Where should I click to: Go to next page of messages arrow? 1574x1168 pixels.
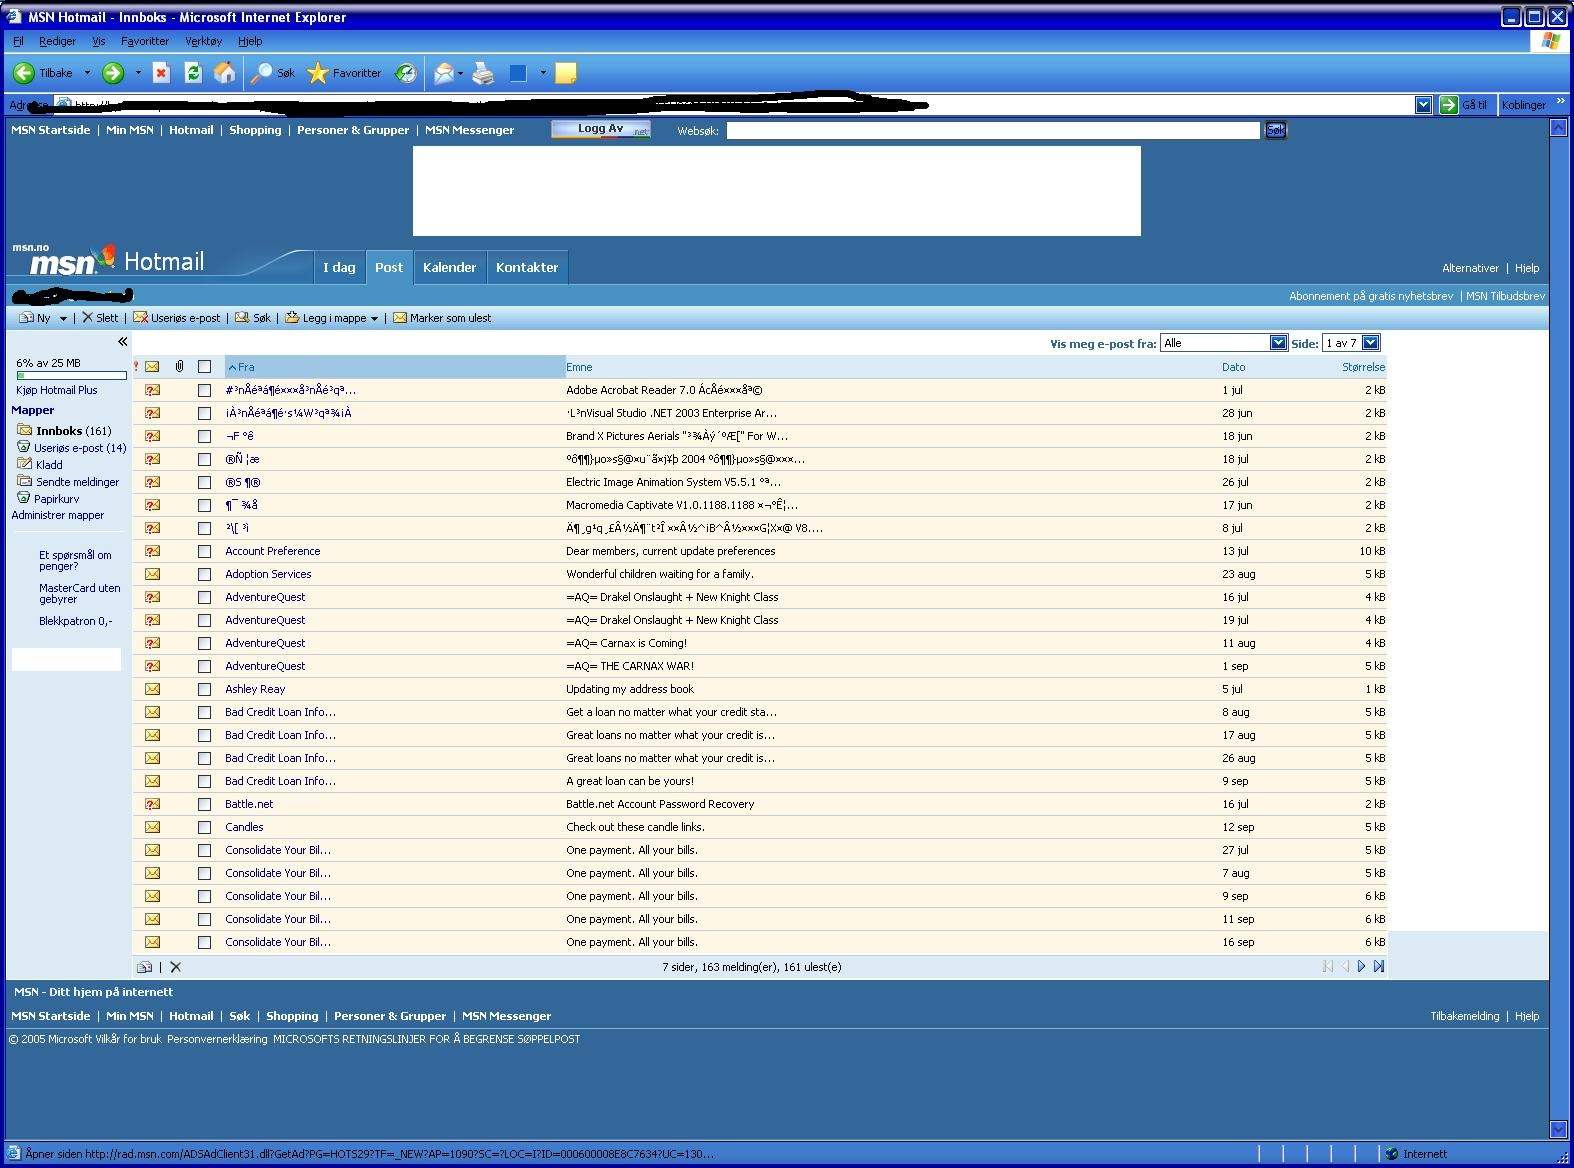click(x=1361, y=967)
